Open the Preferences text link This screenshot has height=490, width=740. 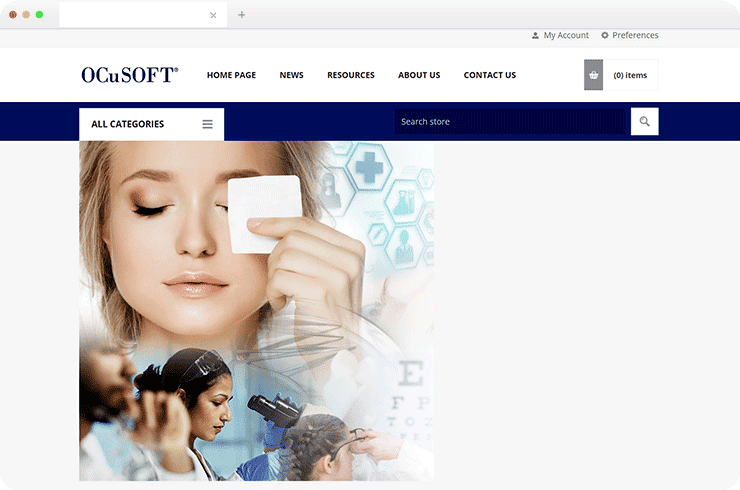635,35
